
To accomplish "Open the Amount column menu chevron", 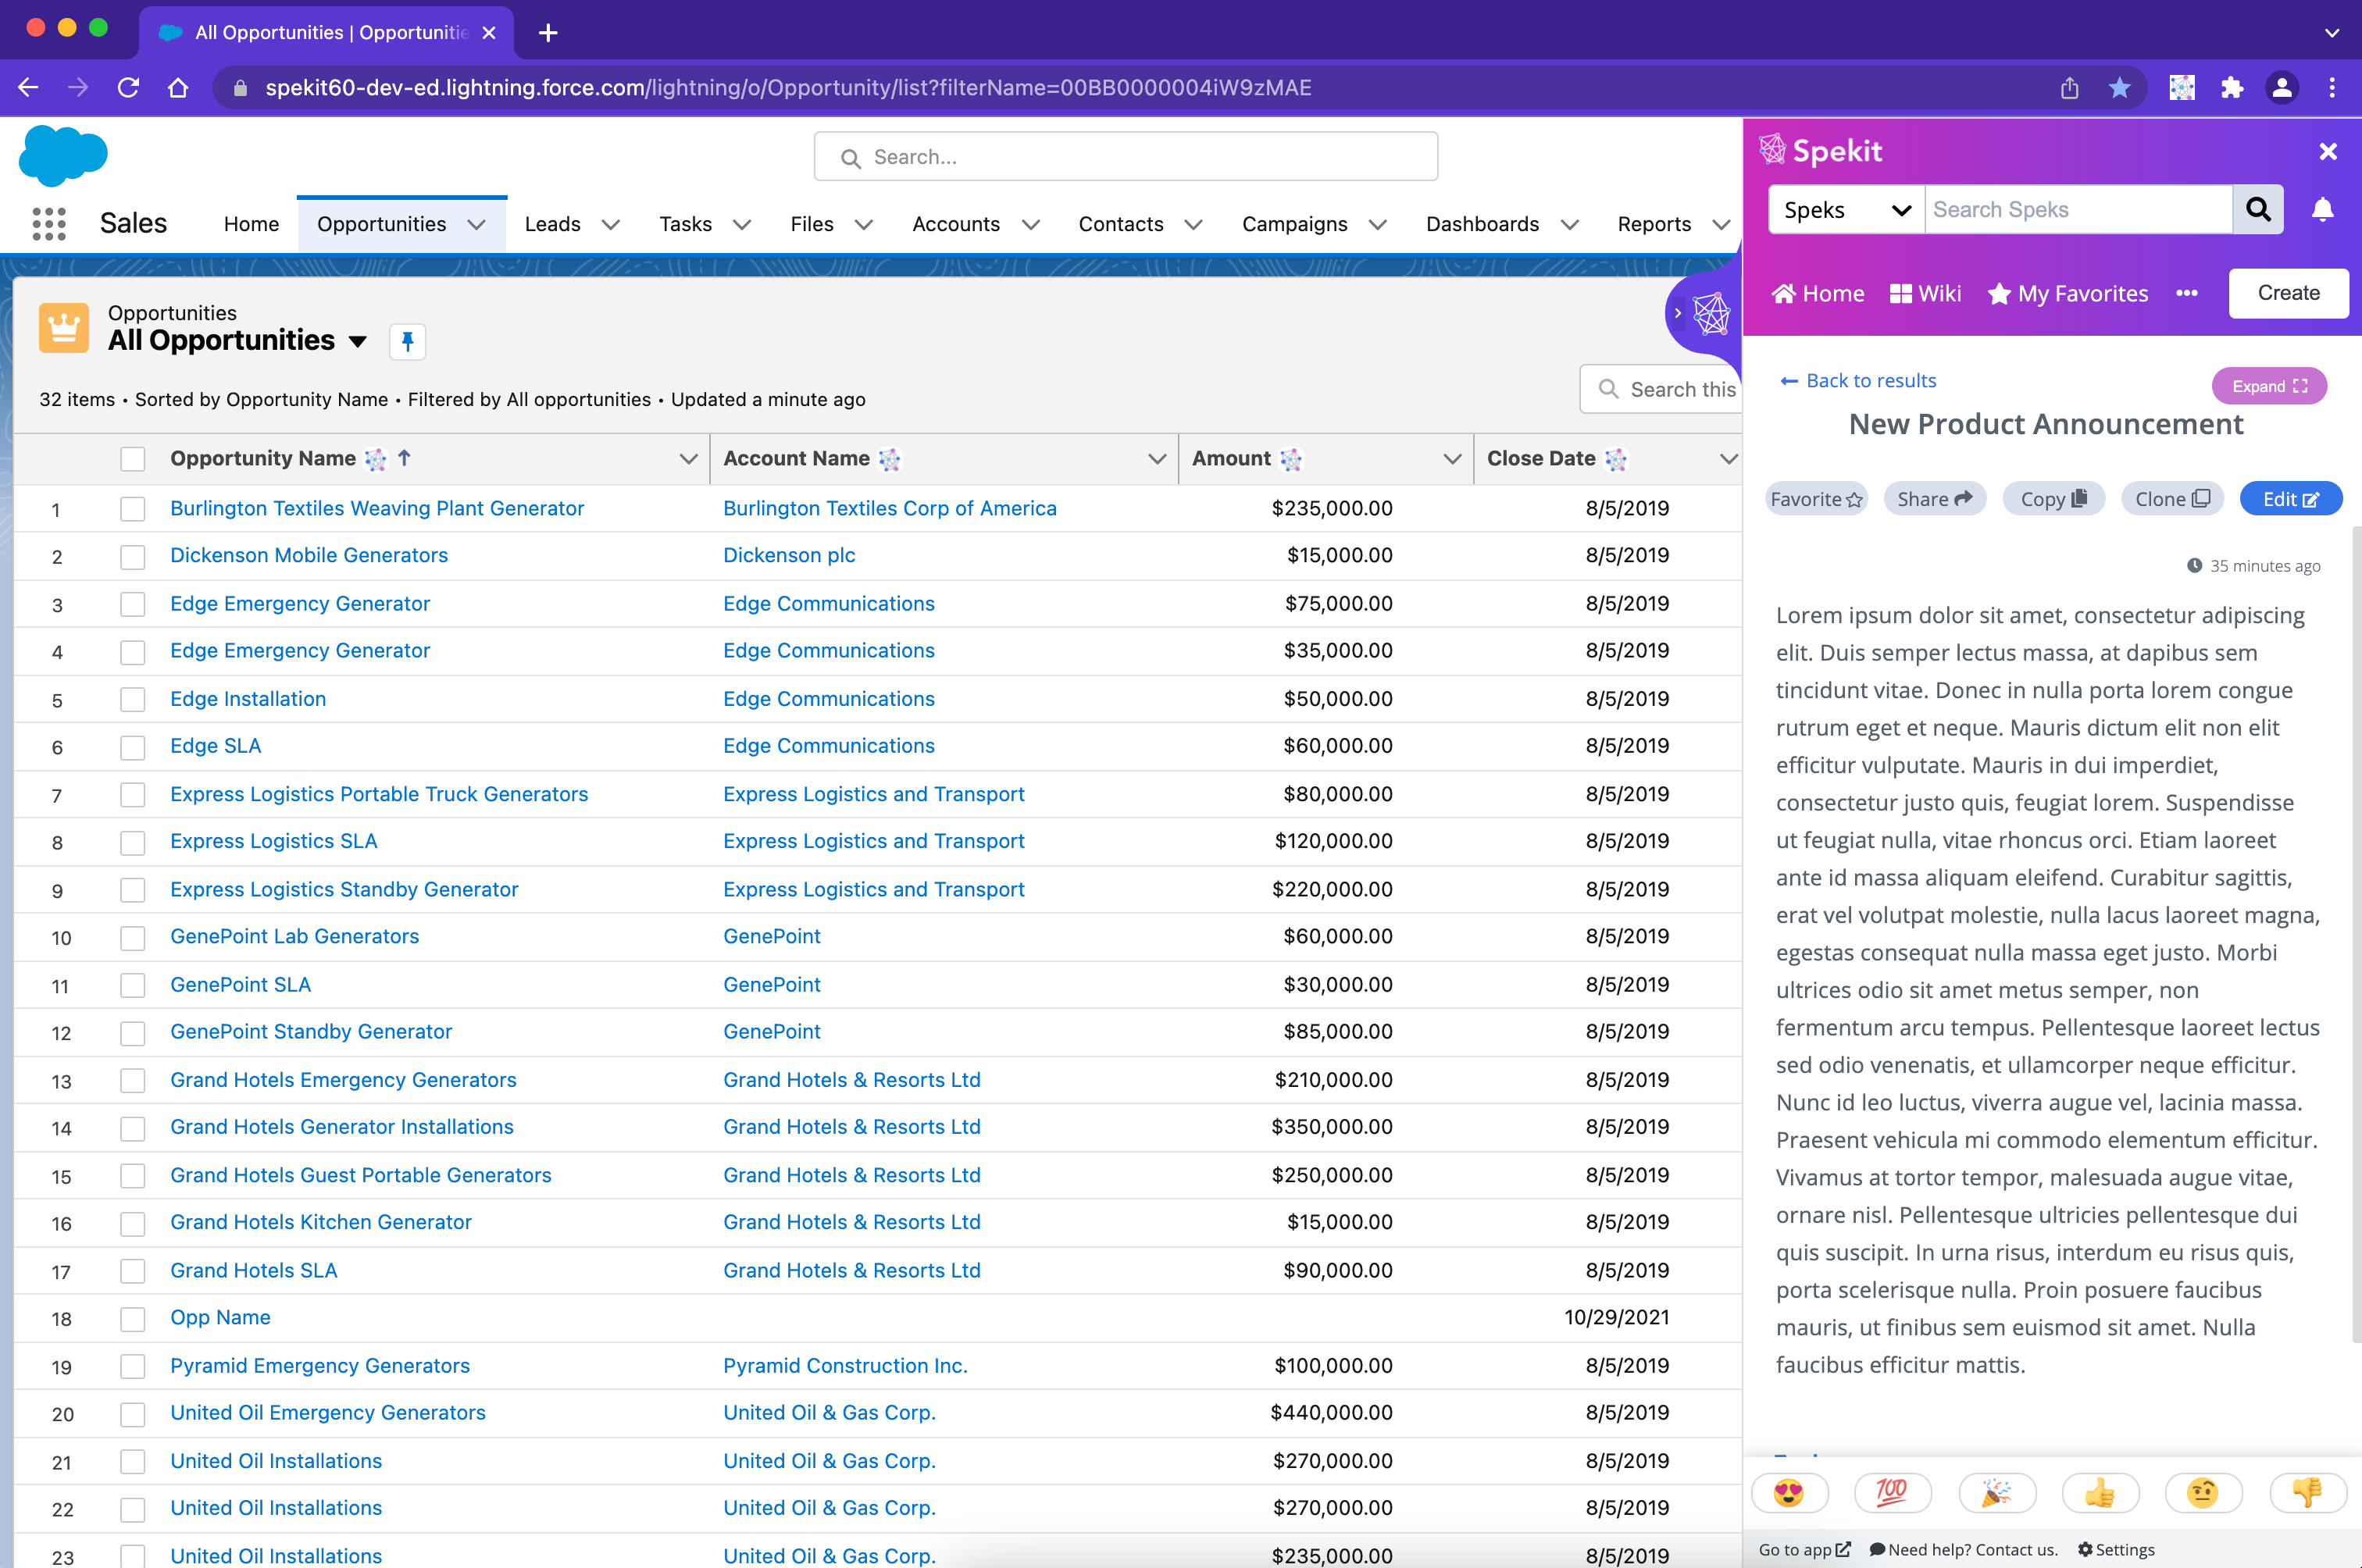I will [x=1452, y=459].
